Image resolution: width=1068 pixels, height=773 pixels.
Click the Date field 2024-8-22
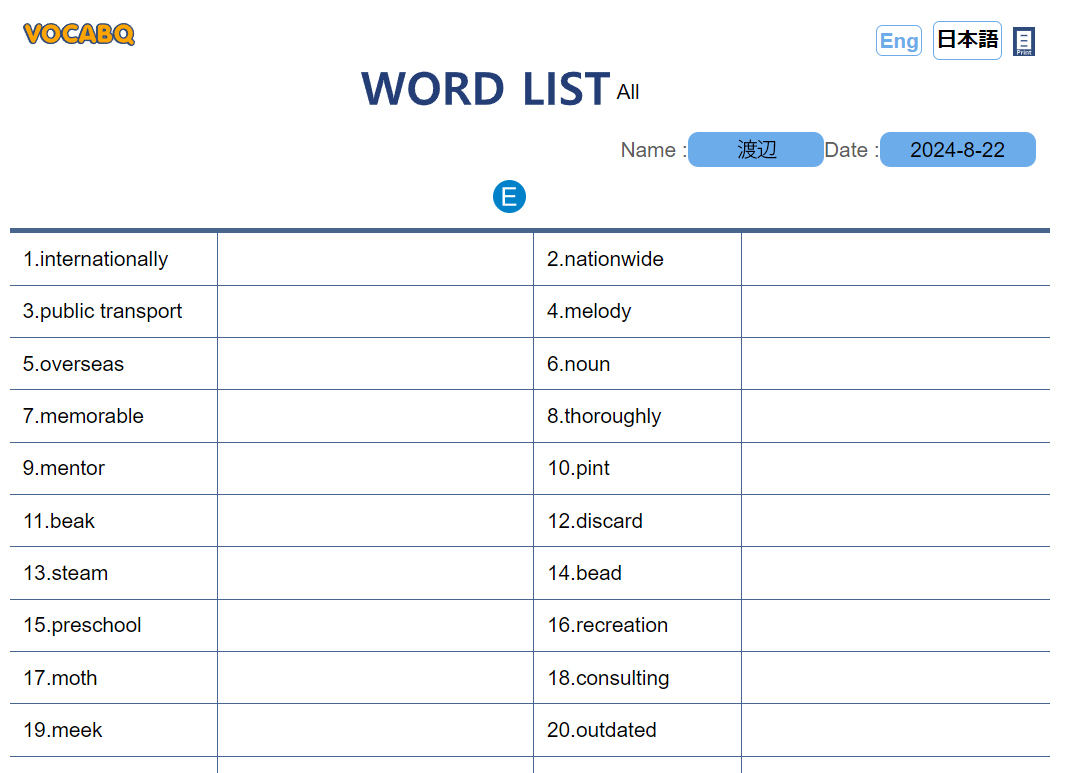pos(958,150)
